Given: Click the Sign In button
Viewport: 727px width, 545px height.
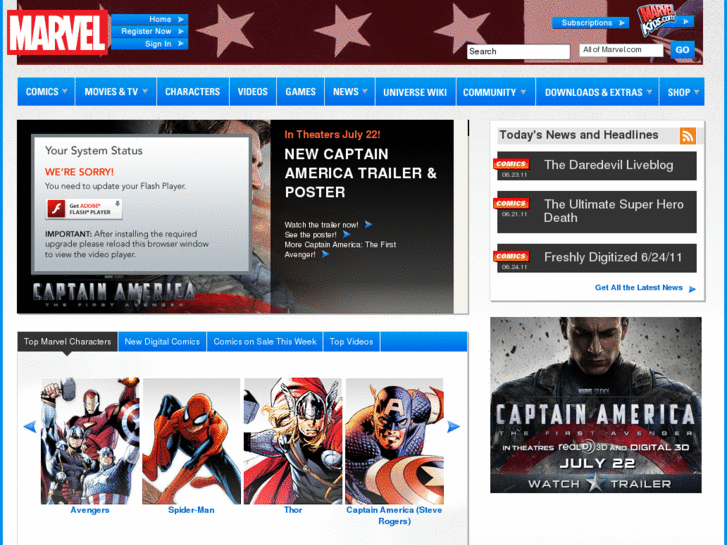Looking at the screenshot, I should (x=150, y=44).
